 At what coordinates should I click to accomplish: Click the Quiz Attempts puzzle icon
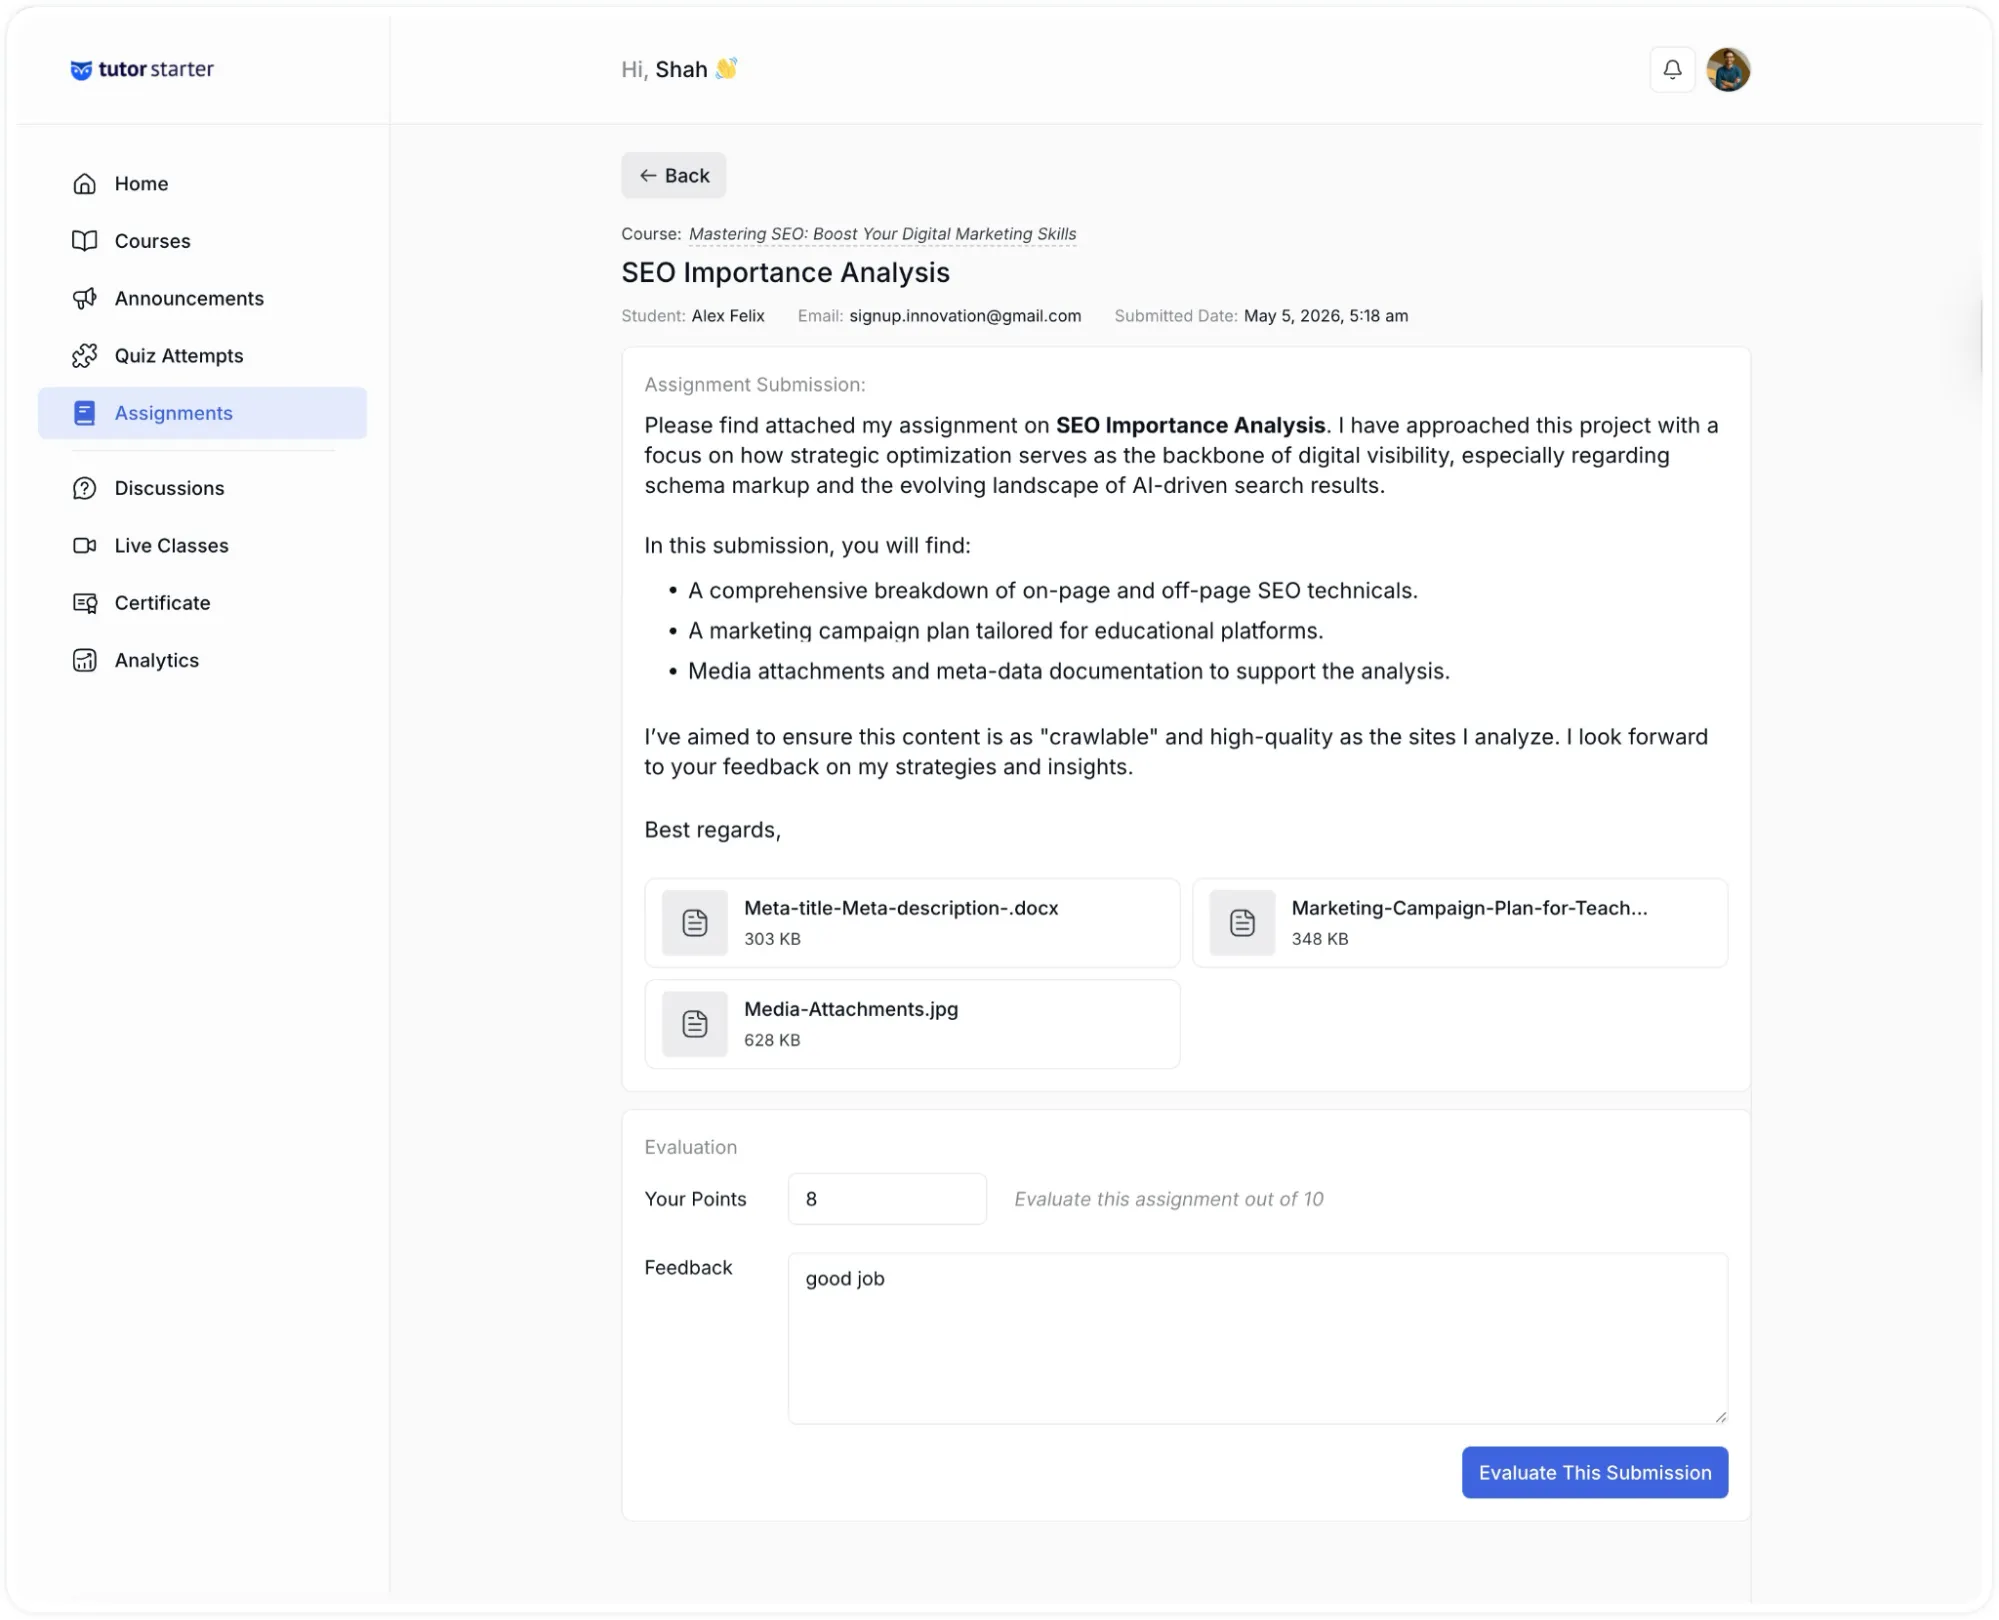[x=85, y=356]
